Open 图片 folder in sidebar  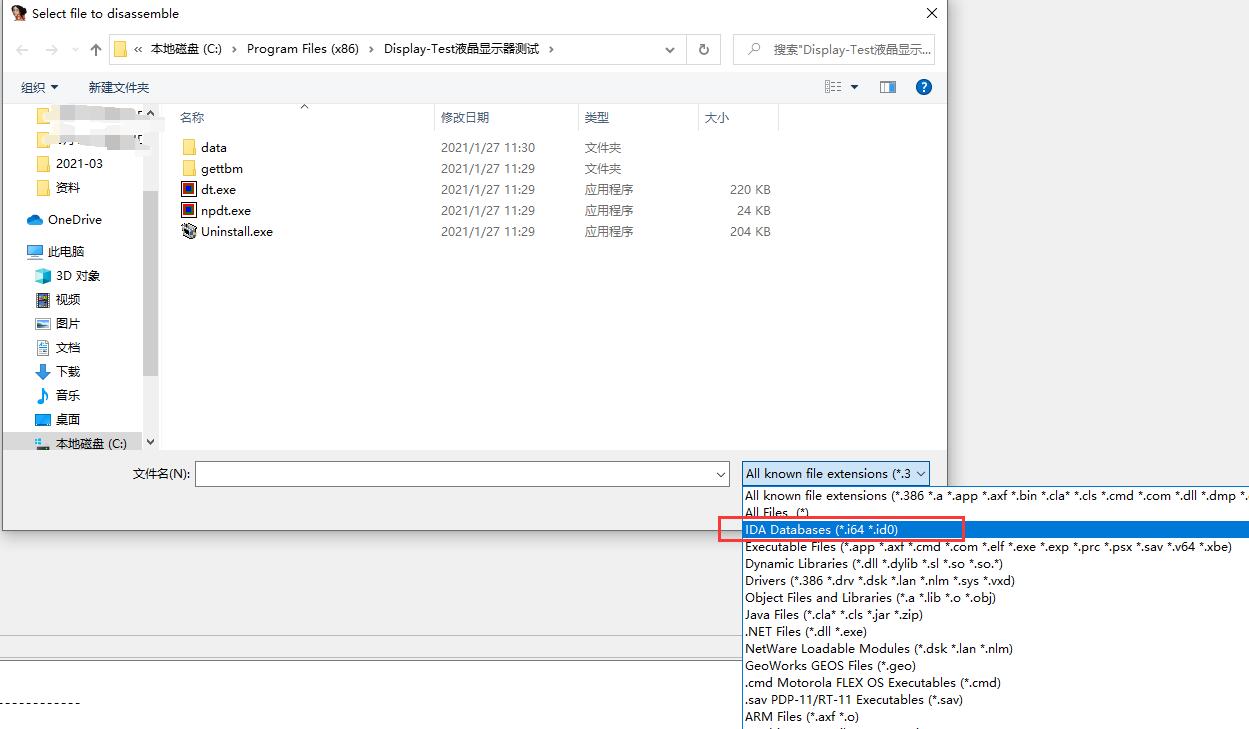(67, 323)
